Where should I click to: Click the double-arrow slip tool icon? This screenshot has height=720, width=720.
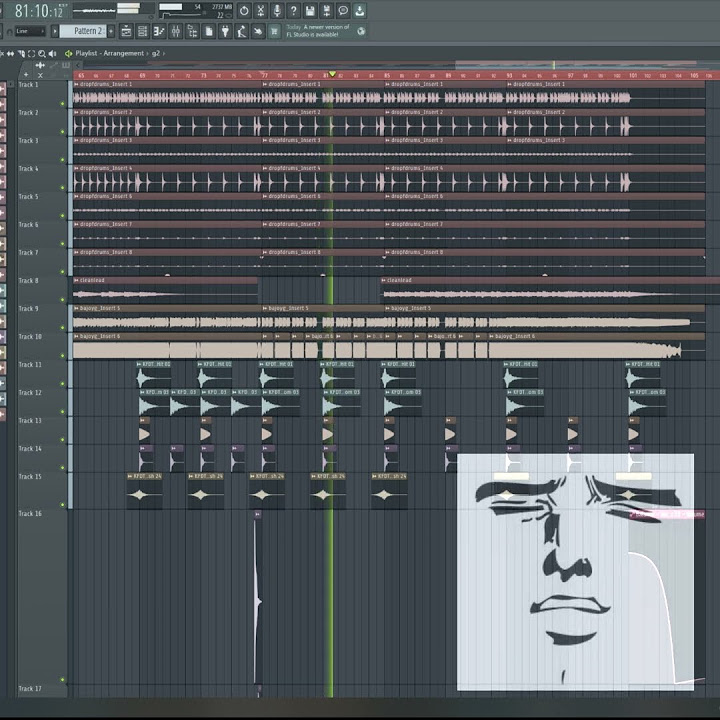(x=10, y=53)
